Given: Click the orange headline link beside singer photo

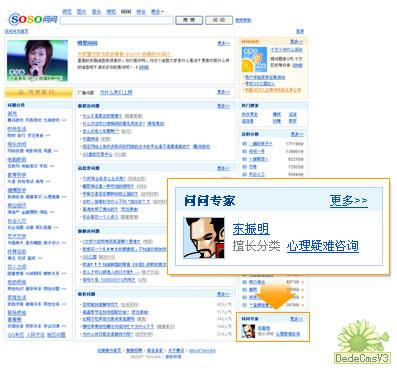Looking at the screenshot, I should pyautogui.click(x=124, y=54).
